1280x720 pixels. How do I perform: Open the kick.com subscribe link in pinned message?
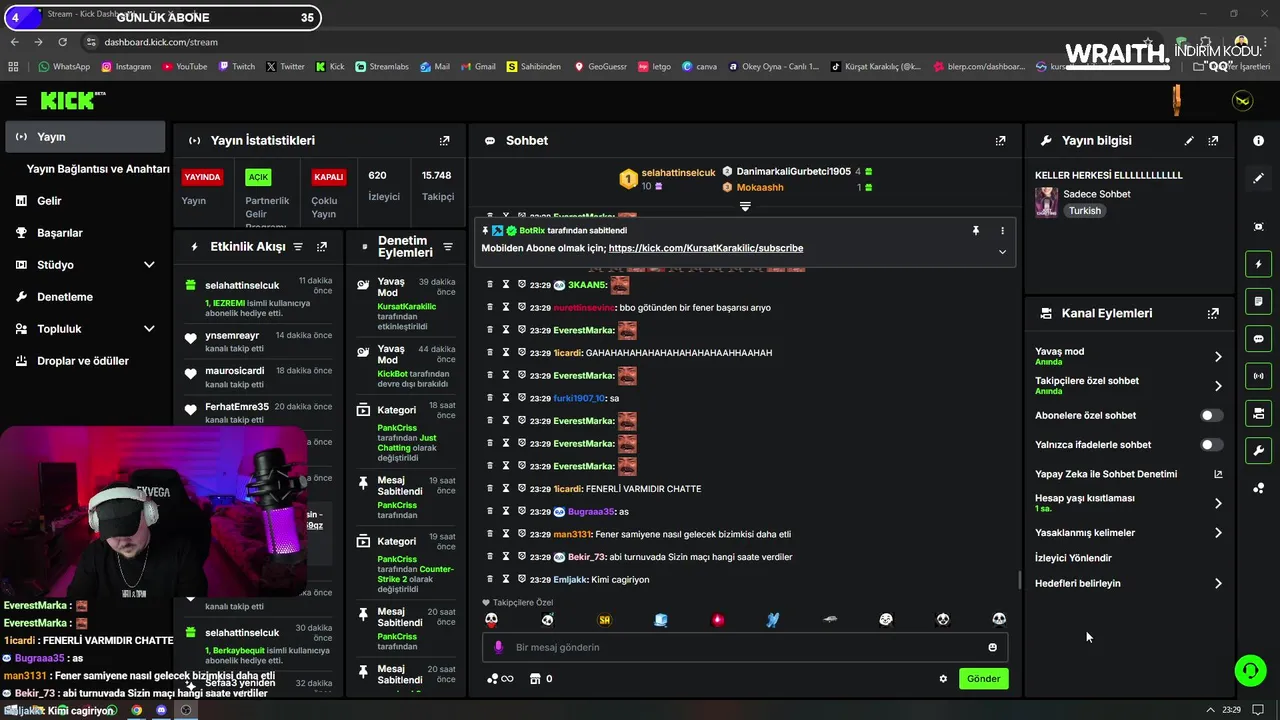pos(705,248)
